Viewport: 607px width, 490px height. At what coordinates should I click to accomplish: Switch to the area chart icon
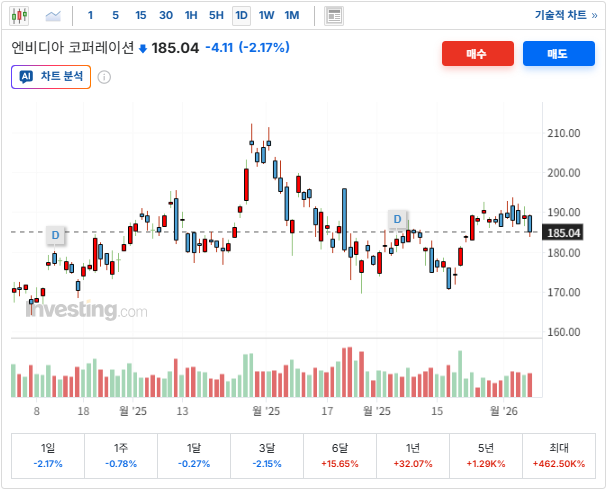(53, 16)
